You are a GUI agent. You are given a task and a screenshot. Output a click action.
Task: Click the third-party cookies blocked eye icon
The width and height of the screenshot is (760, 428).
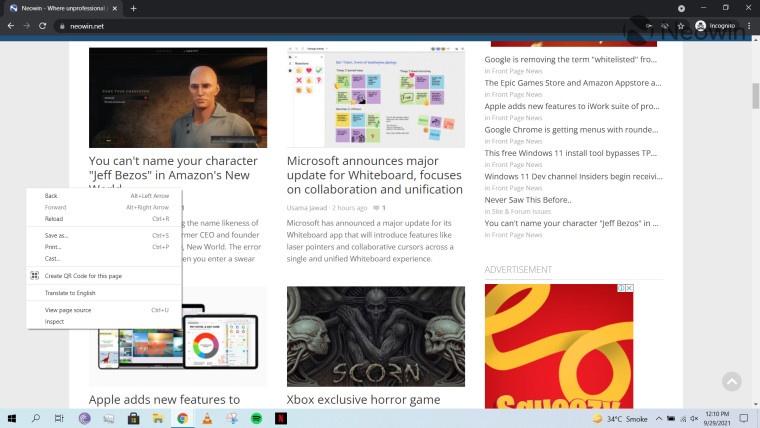(665, 26)
